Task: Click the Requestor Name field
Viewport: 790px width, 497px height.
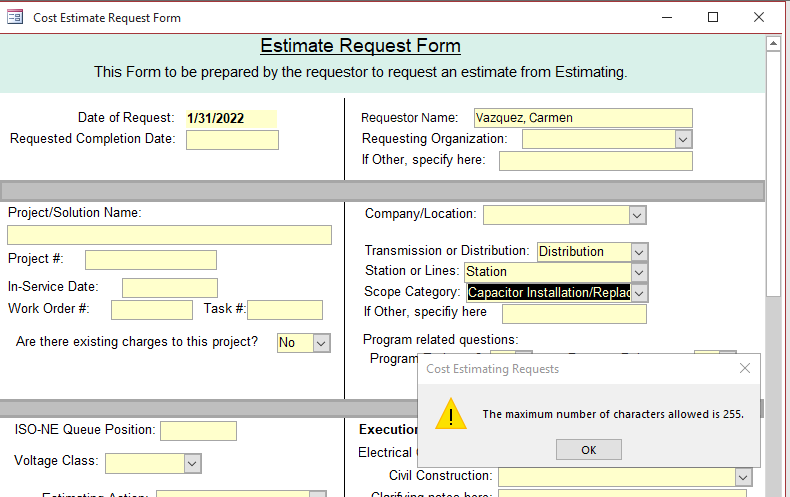Action: pos(582,118)
